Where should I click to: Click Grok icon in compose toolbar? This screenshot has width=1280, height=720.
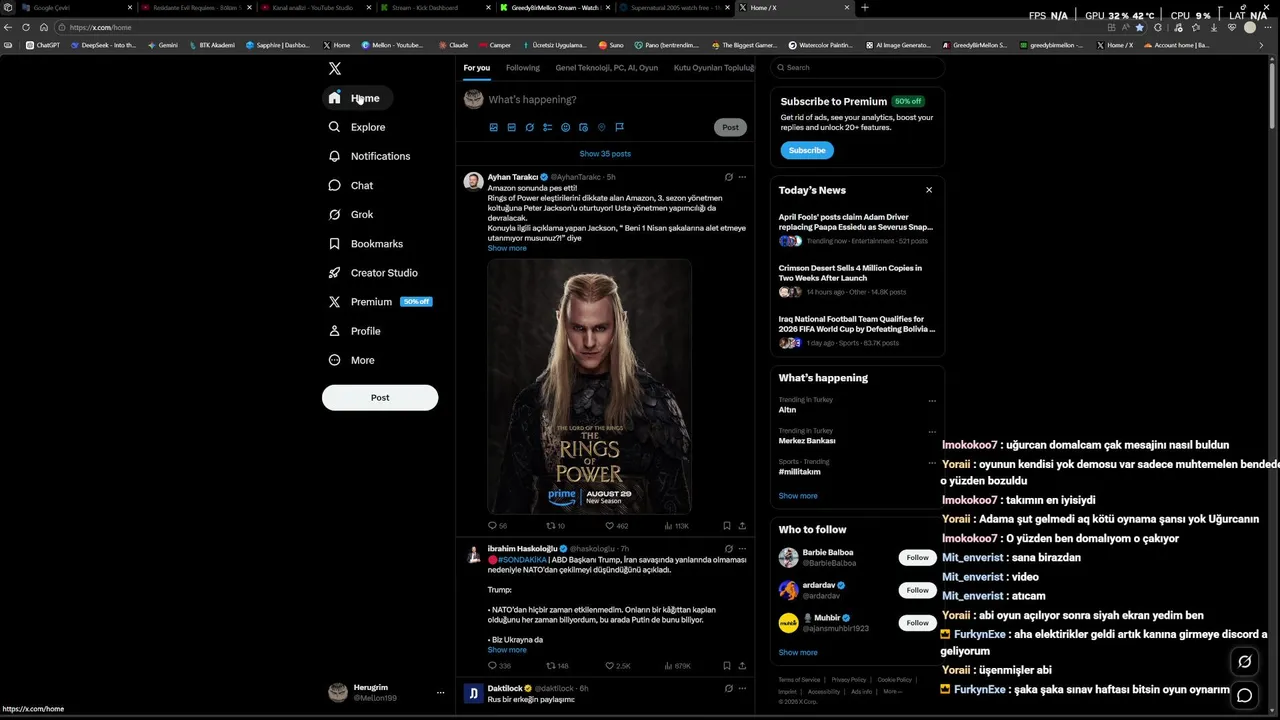[529, 127]
